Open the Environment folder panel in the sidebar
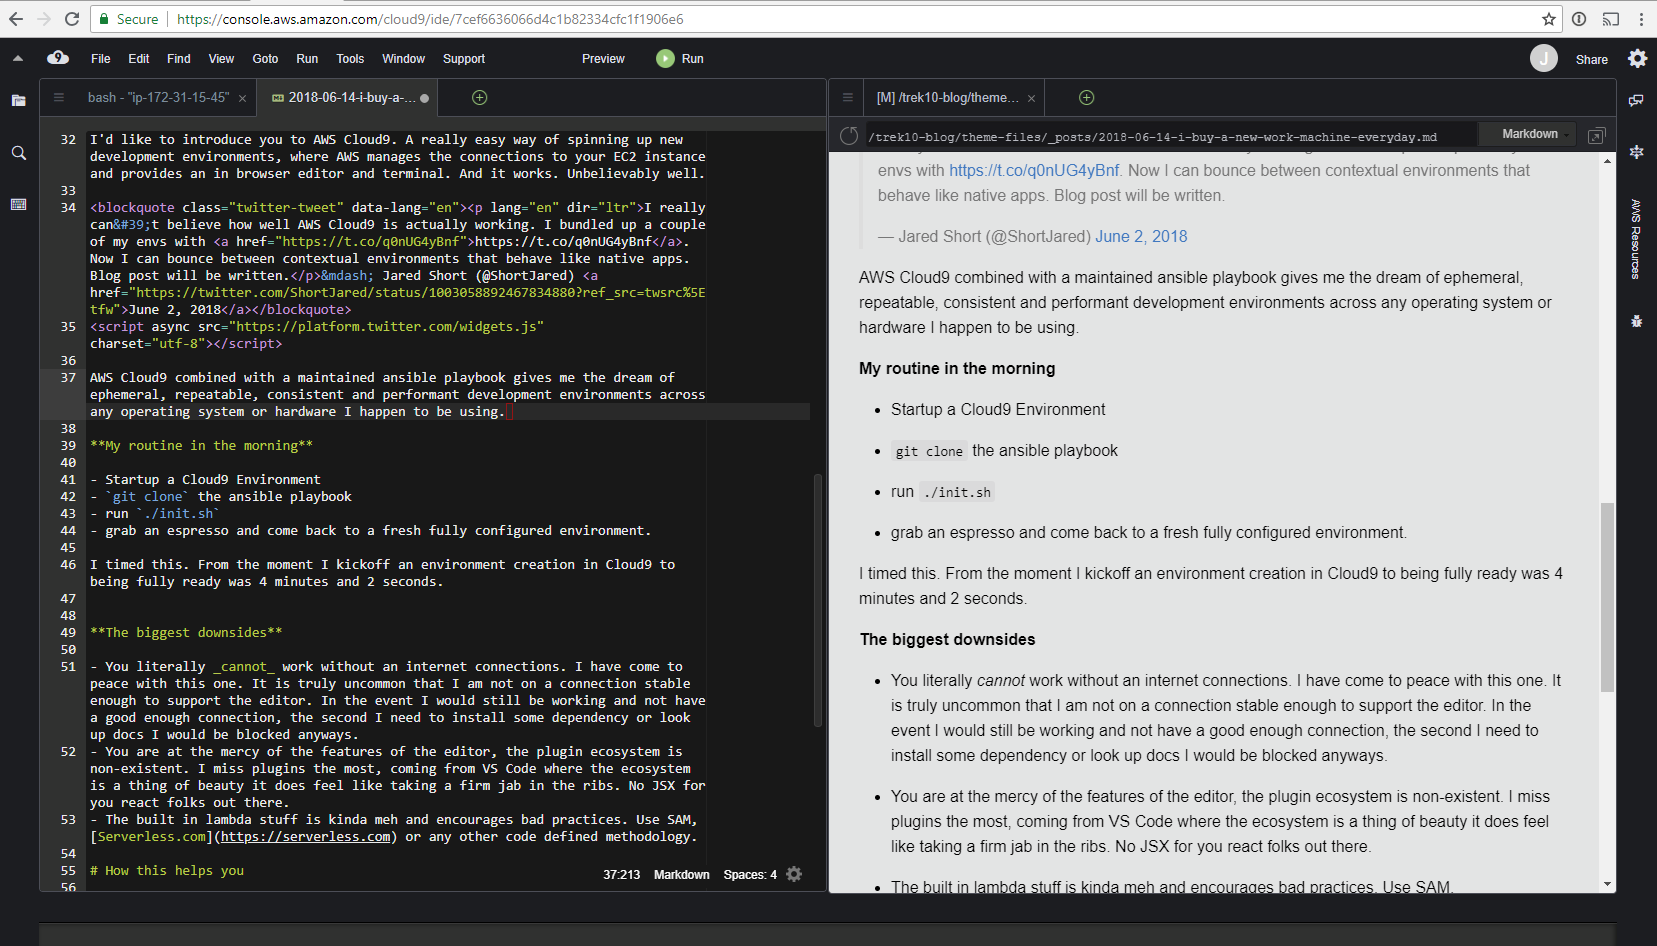 [x=18, y=100]
